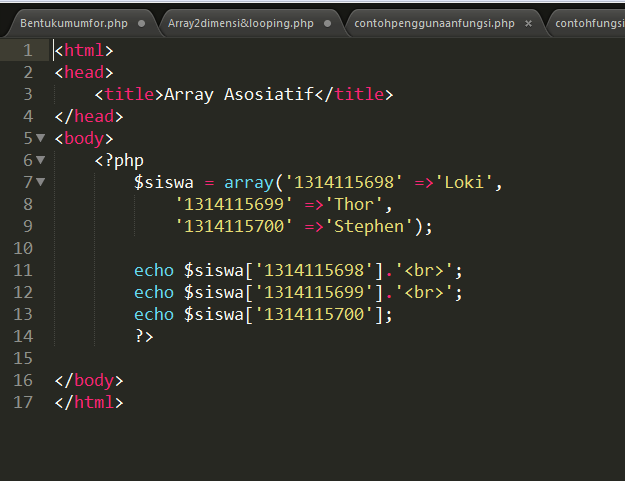
Task: Click the $siswa variable on line 7
Action: click(x=163, y=183)
